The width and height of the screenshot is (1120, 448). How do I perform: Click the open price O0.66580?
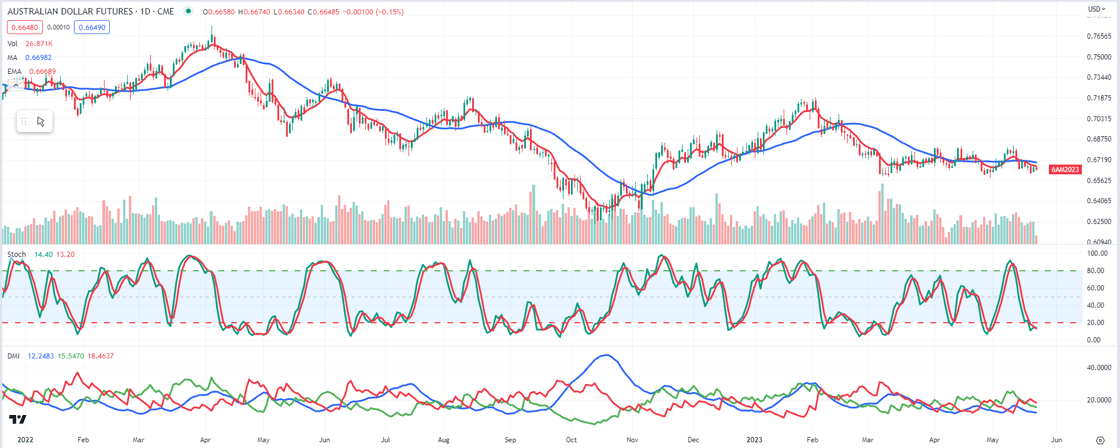pos(217,12)
